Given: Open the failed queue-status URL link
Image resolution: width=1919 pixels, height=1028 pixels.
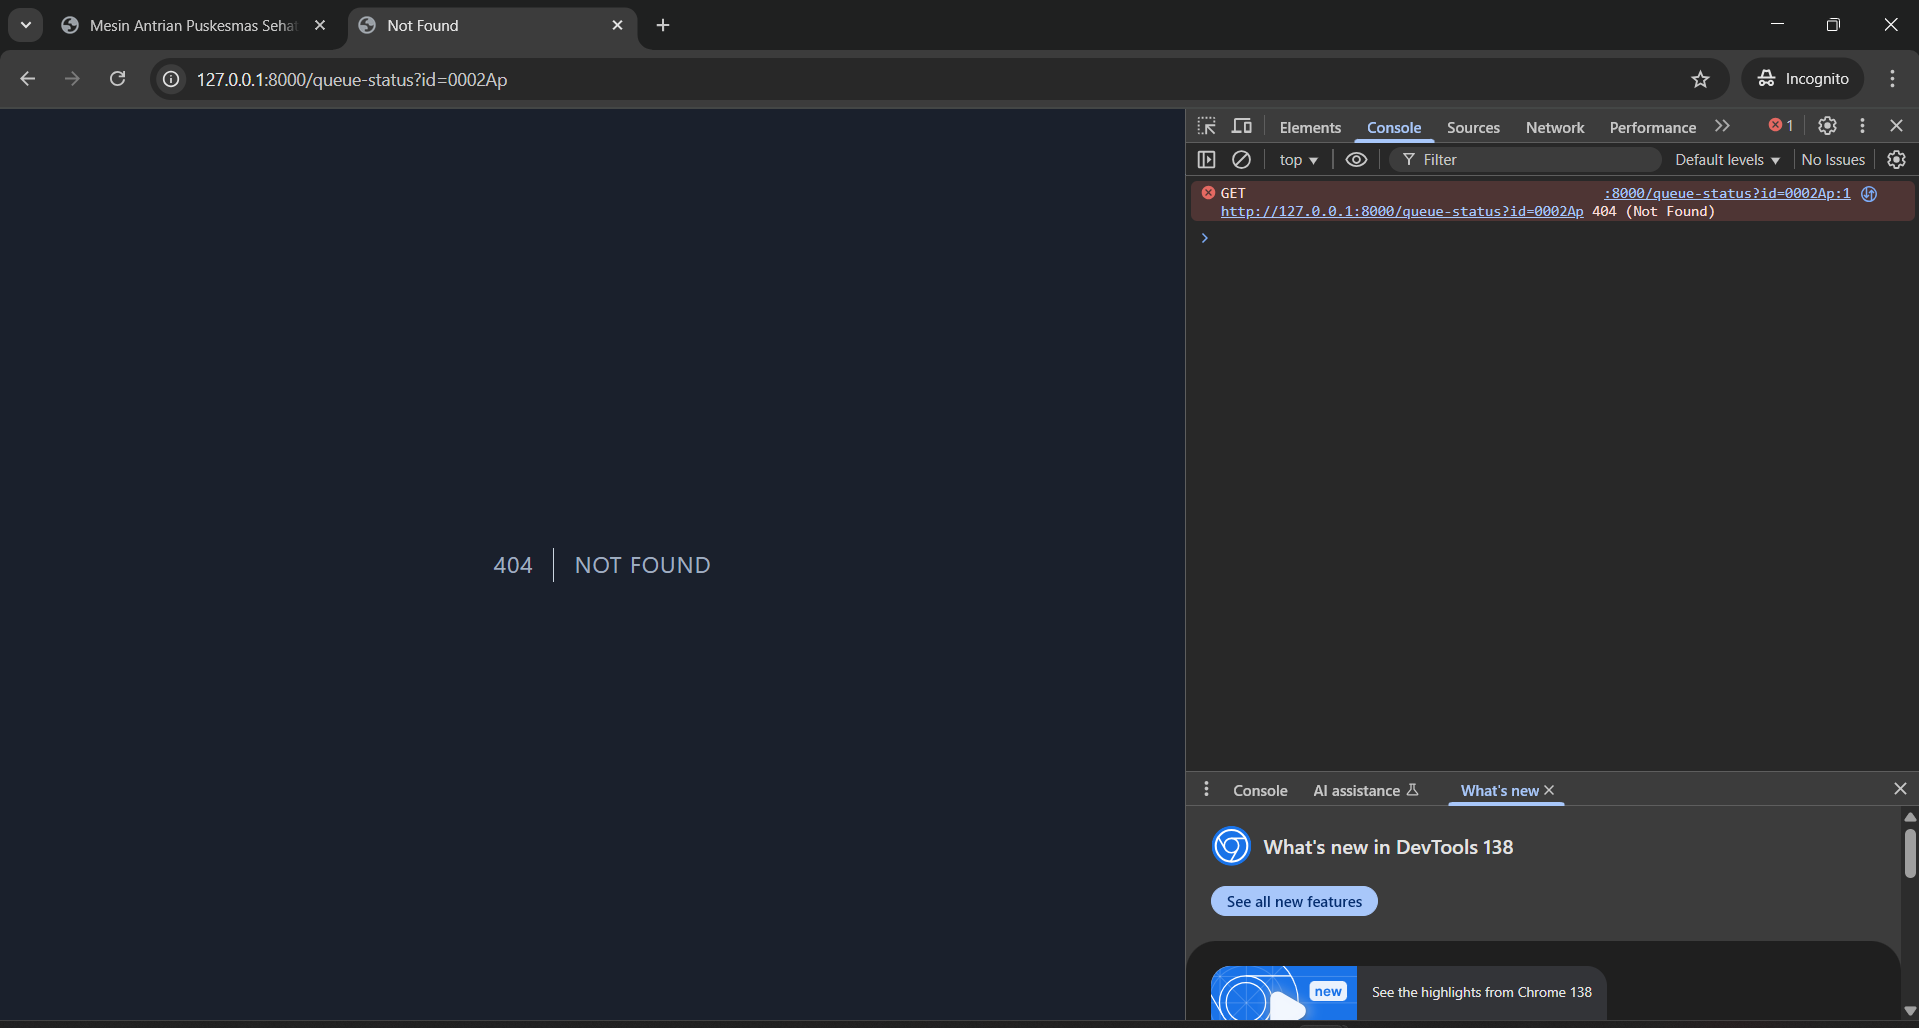Looking at the screenshot, I should pos(1401,212).
